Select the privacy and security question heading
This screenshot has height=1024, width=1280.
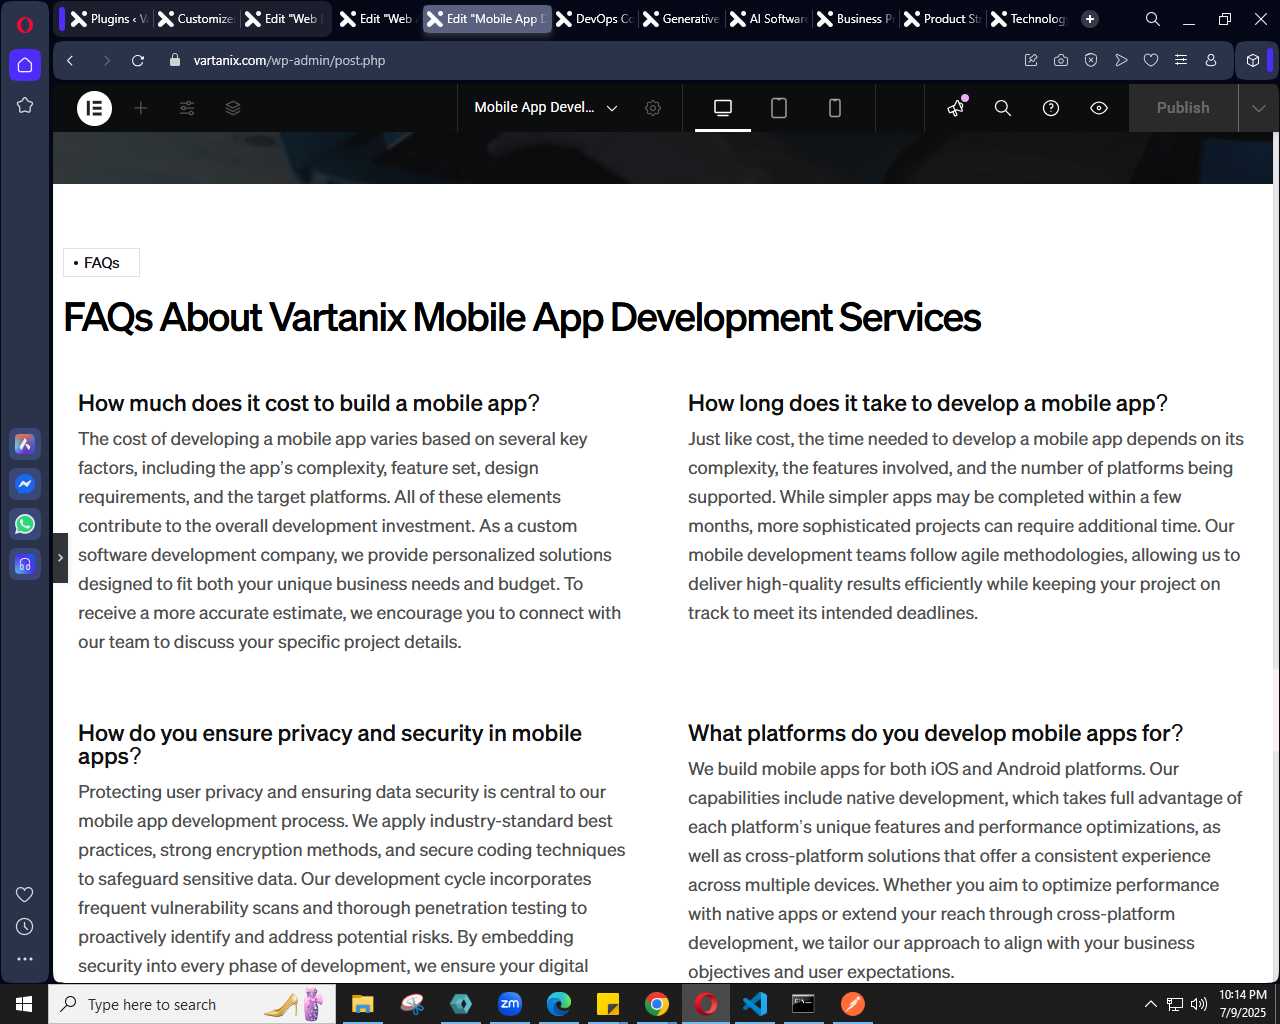point(330,745)
